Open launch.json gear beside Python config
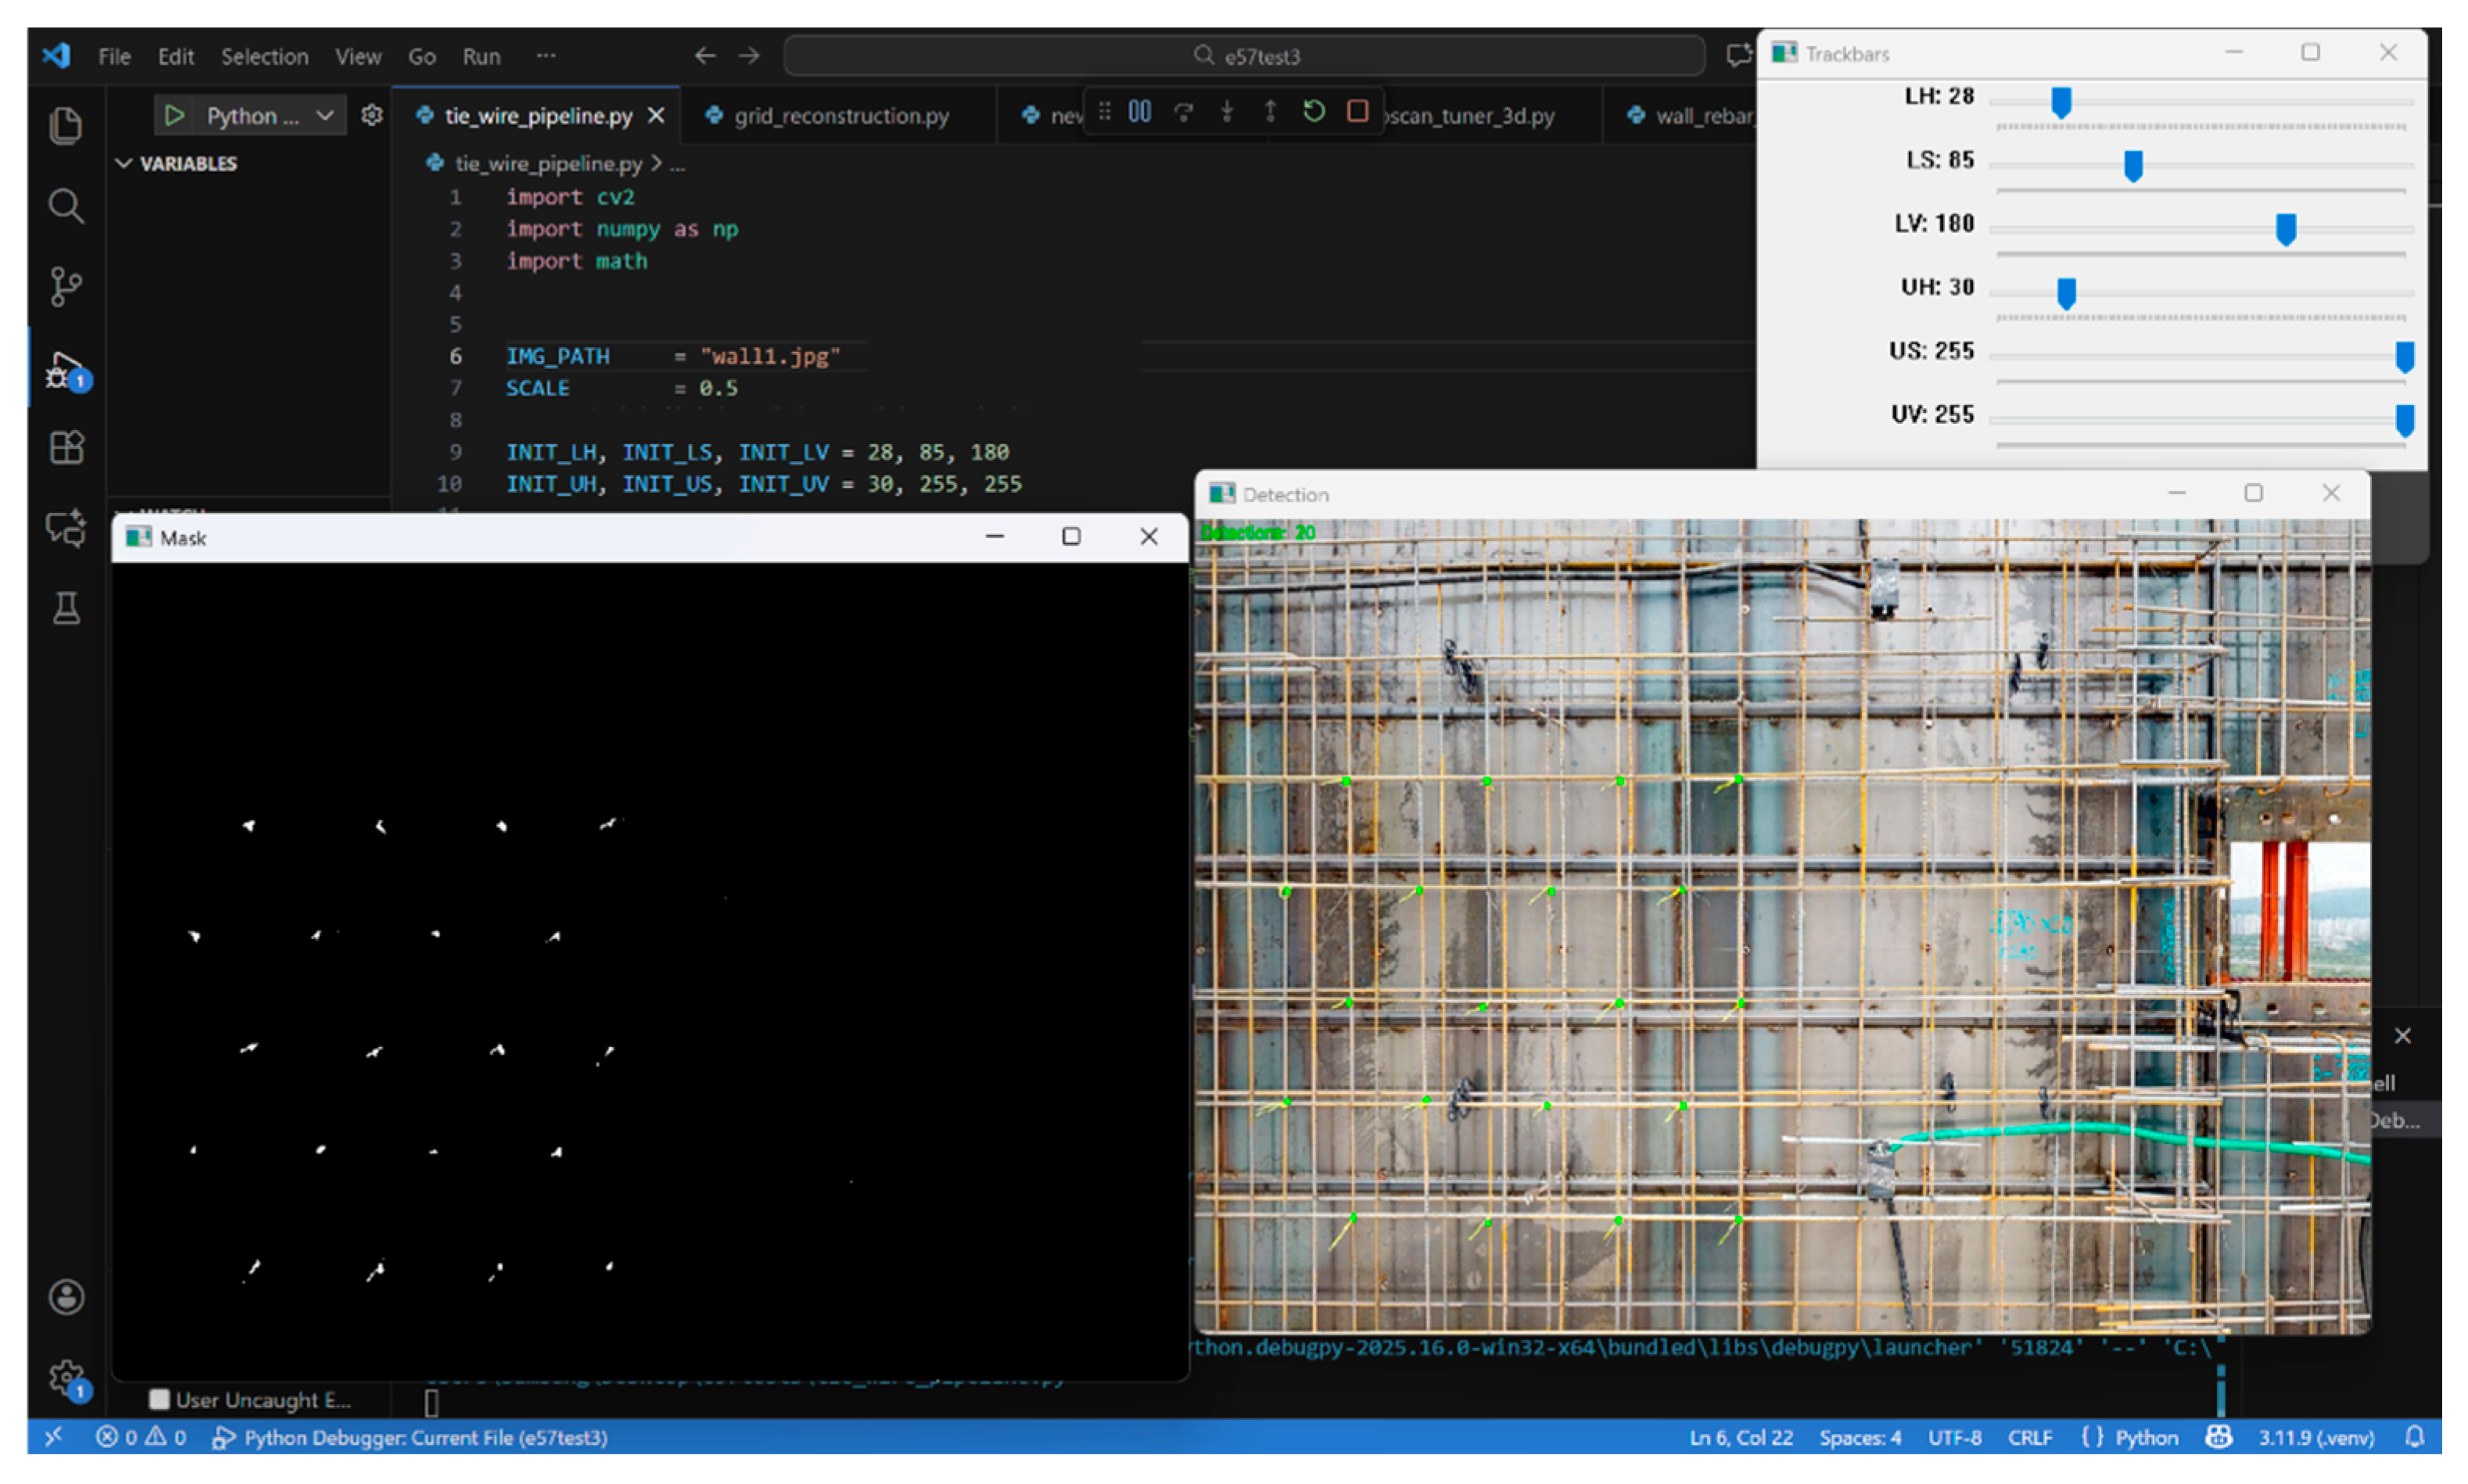 tap(372, 116)
